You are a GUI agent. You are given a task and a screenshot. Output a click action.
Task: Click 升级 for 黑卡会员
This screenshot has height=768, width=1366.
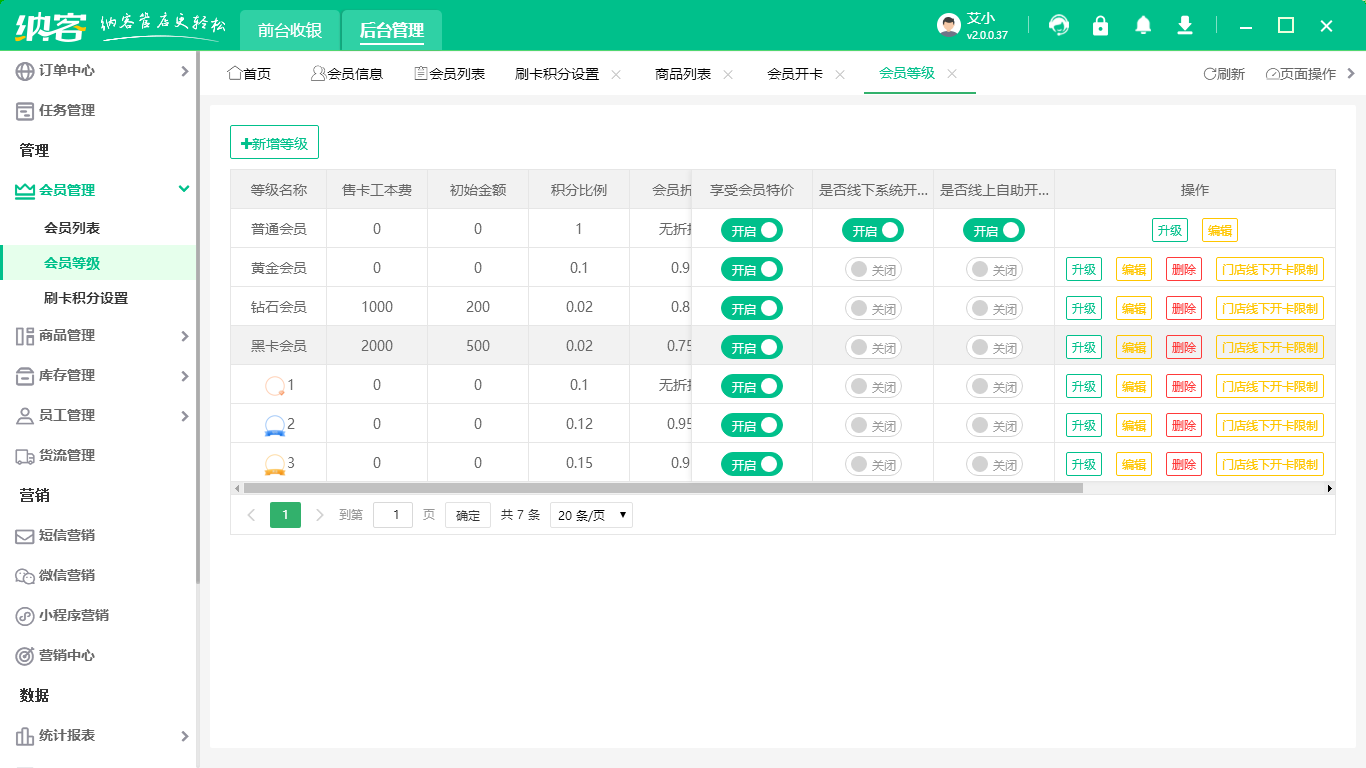[1083, 346]
